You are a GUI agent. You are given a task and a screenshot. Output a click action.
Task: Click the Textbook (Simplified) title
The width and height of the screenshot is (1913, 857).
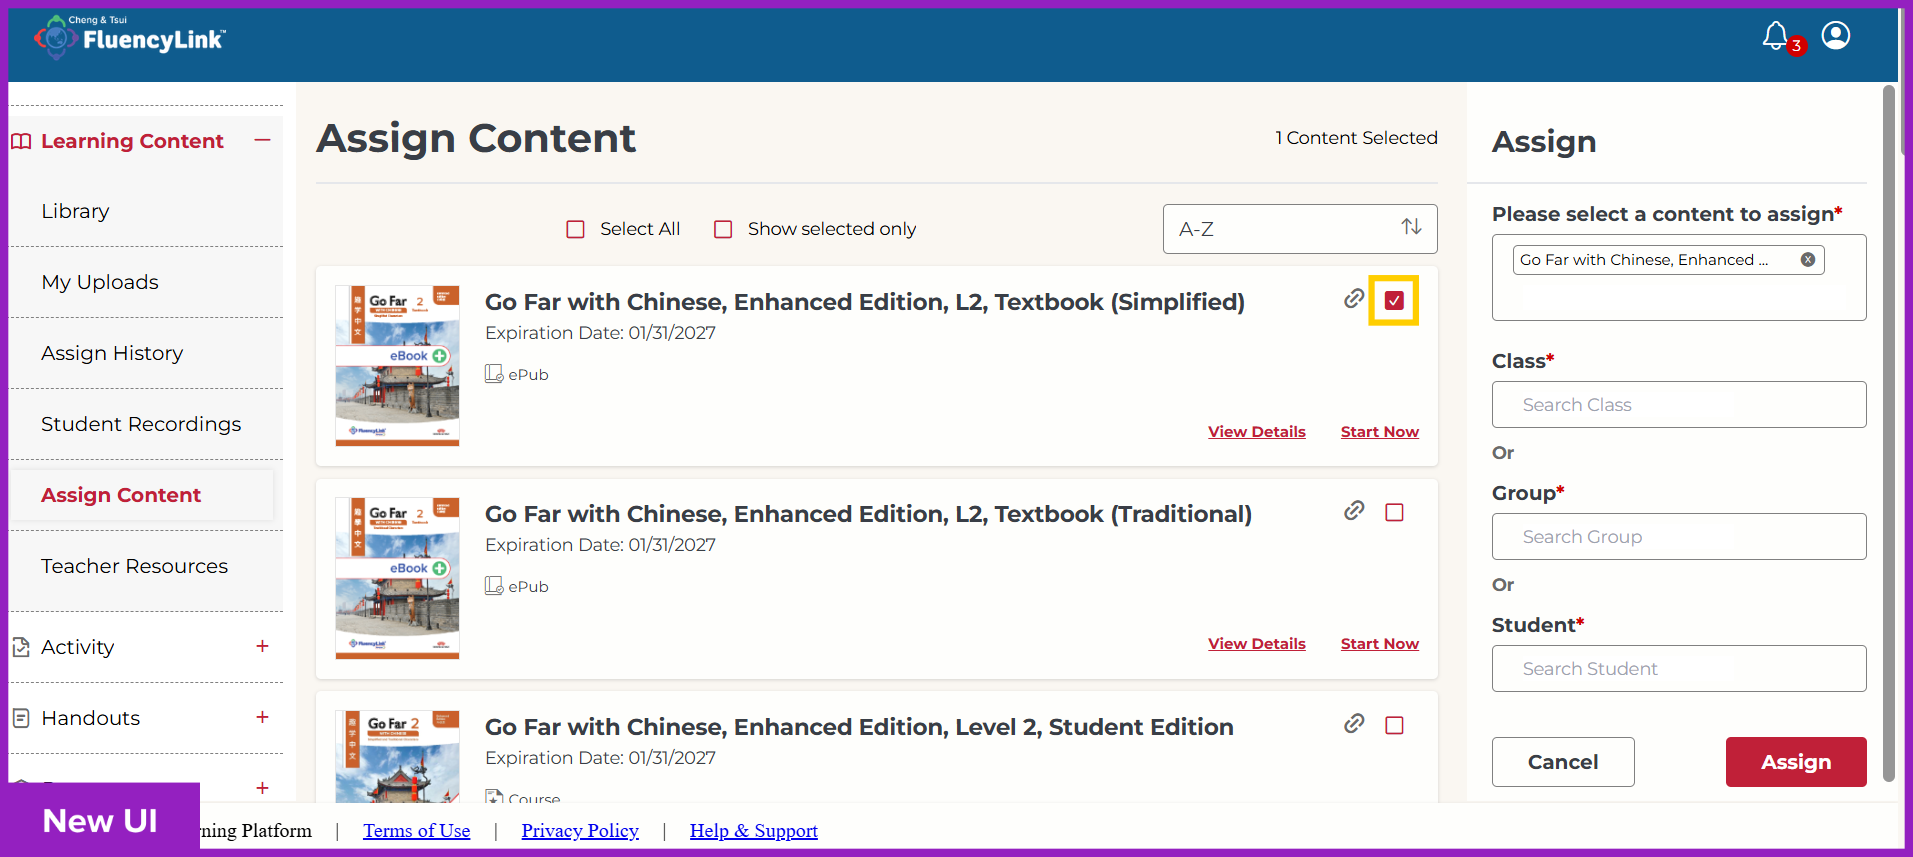(865, 302)
